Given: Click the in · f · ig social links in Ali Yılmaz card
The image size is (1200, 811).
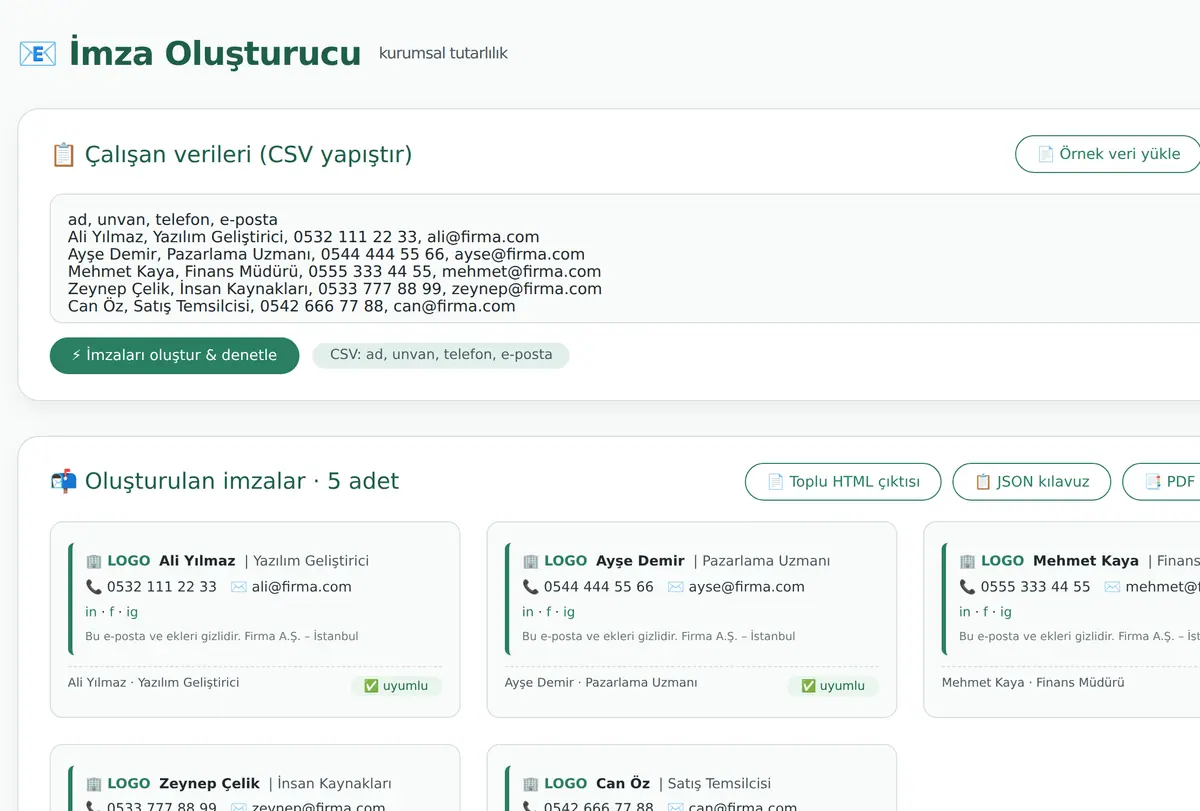Looking at the screenshot, I should [x=112, y=612].
